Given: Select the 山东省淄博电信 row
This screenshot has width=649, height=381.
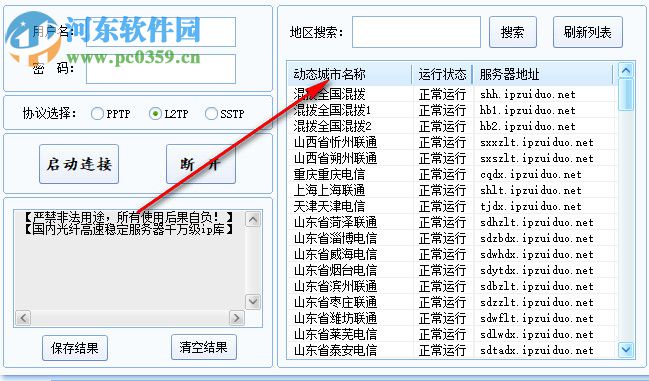Looking at the screenshot, I should coord(451,238).
